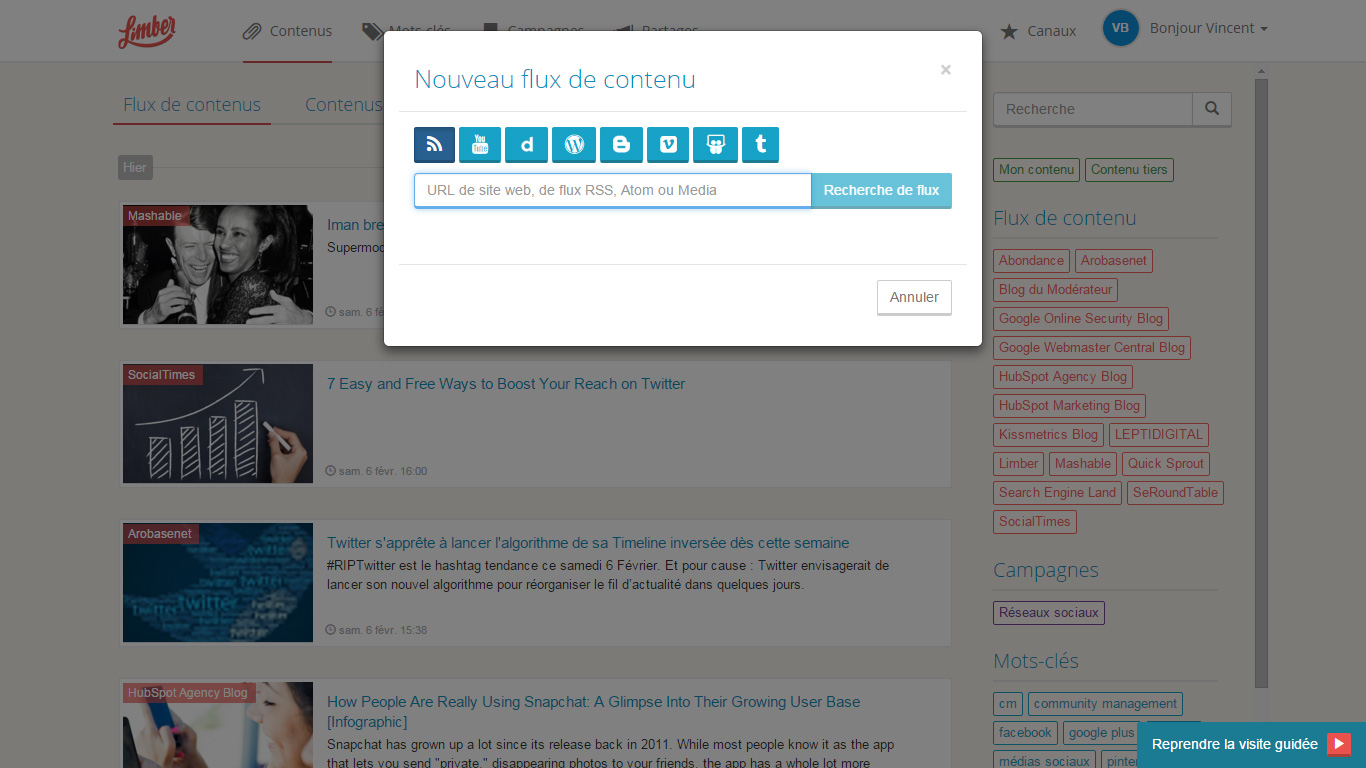Click the magnifier search button

pos(1212,109)
